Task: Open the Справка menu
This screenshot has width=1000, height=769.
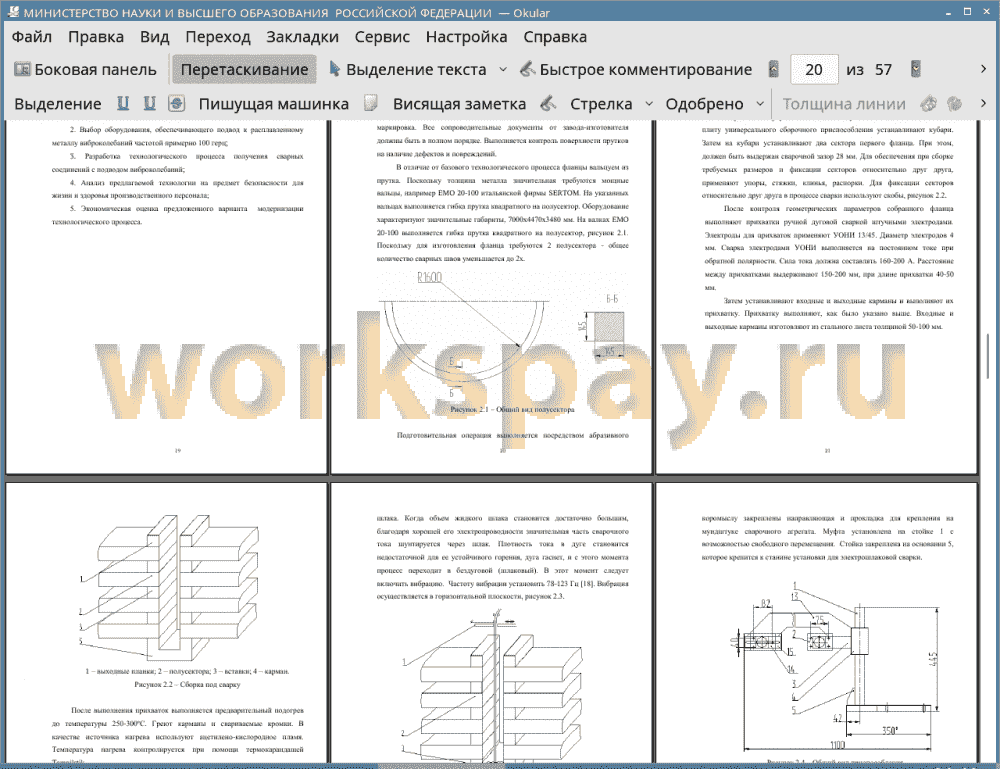Action: [555, 37]
